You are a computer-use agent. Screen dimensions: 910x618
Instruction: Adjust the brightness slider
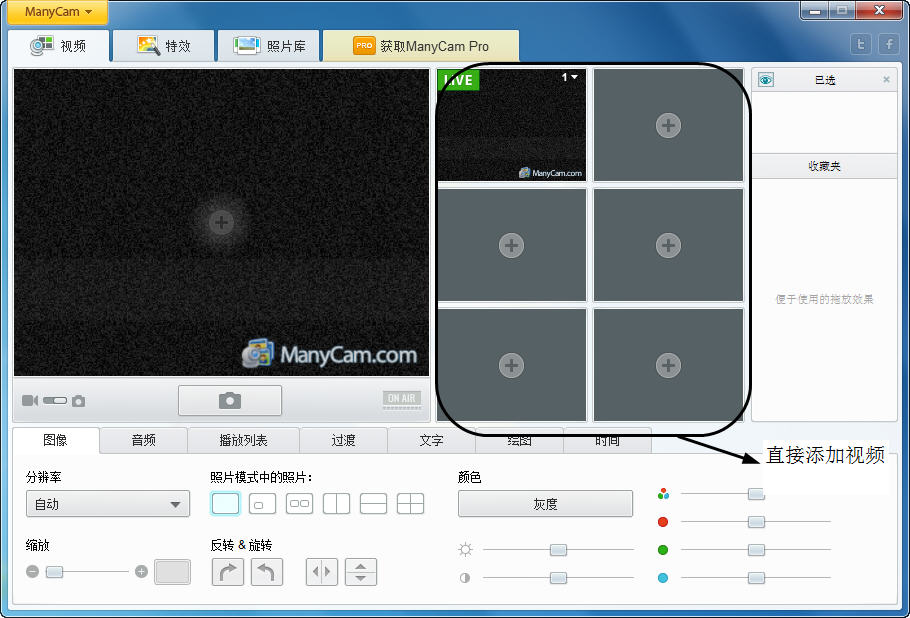557,549
